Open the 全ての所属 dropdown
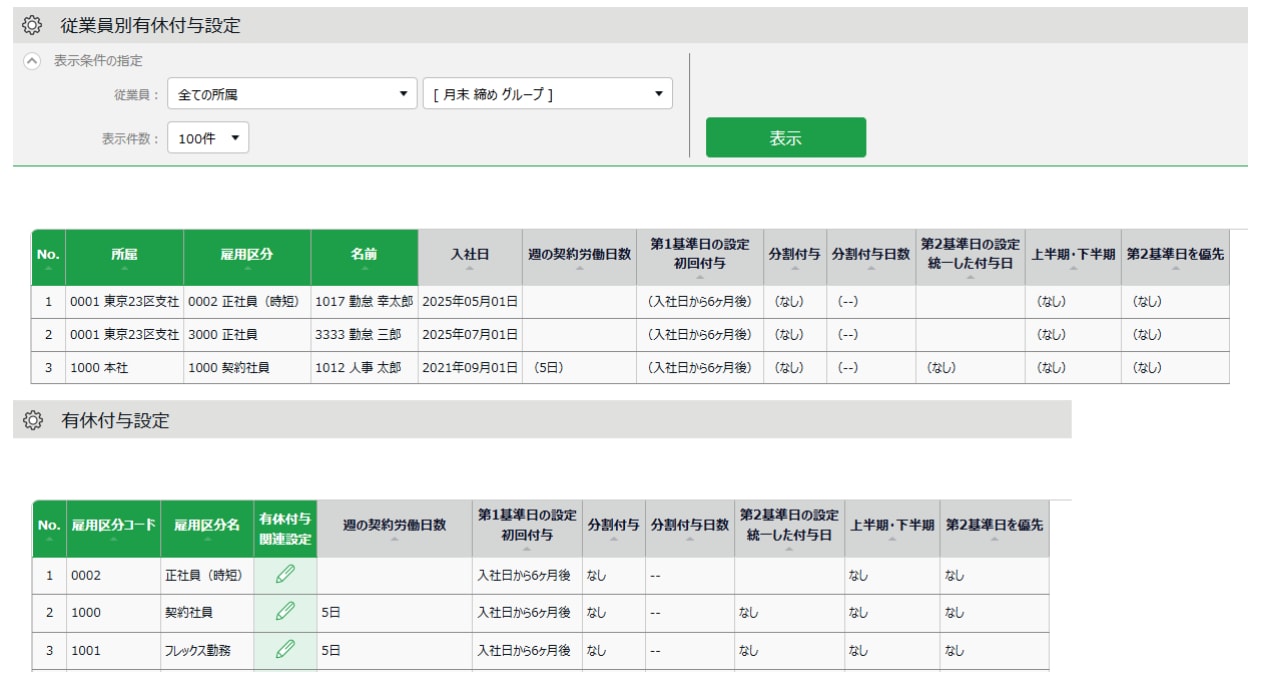This screenshot has width=1261, height=685. pyautogui.click(x=291, y=94)
